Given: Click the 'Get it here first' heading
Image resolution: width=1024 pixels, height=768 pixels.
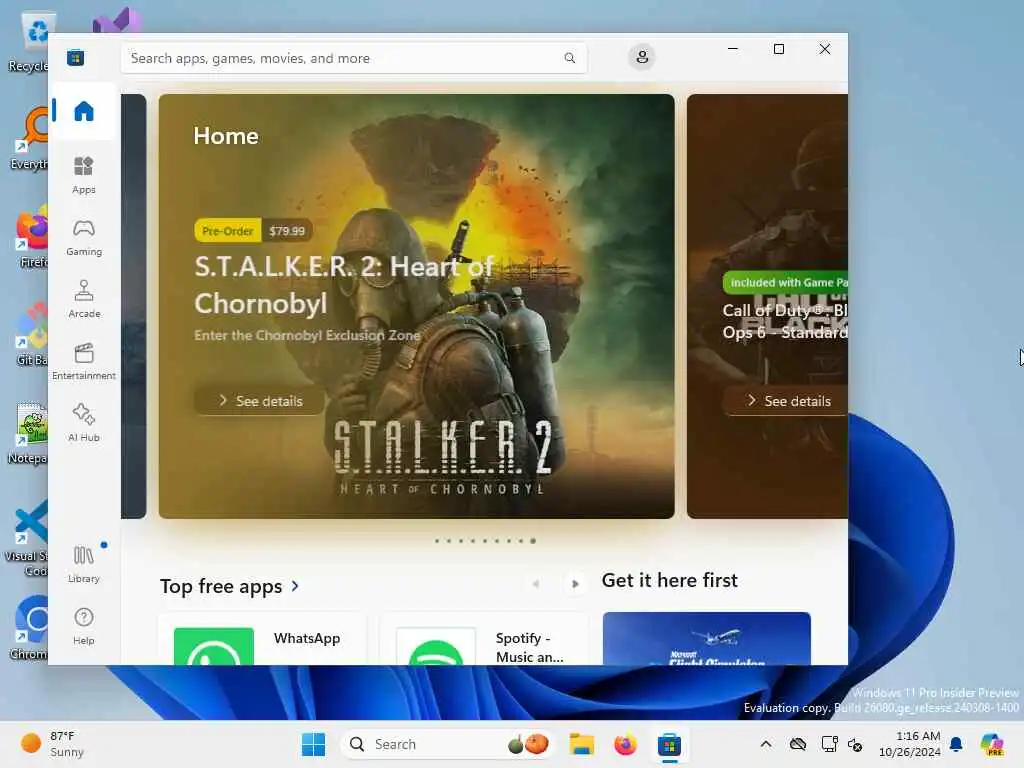Looking at the screenshot, I should click(x=669, y=580).
